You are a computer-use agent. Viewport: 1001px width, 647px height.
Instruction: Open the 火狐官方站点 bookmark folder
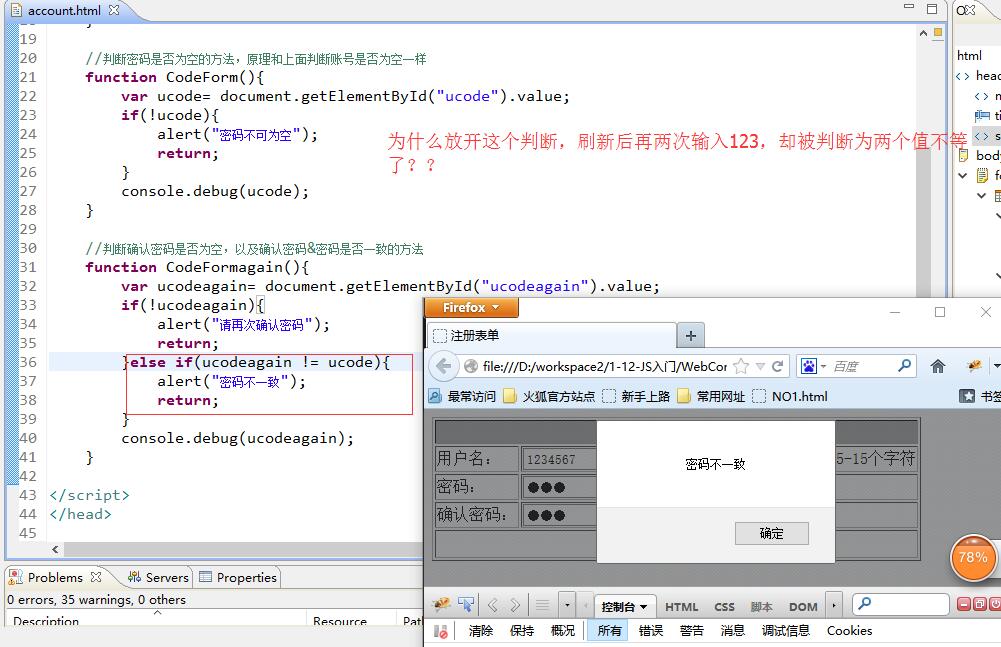coord(550,397)
